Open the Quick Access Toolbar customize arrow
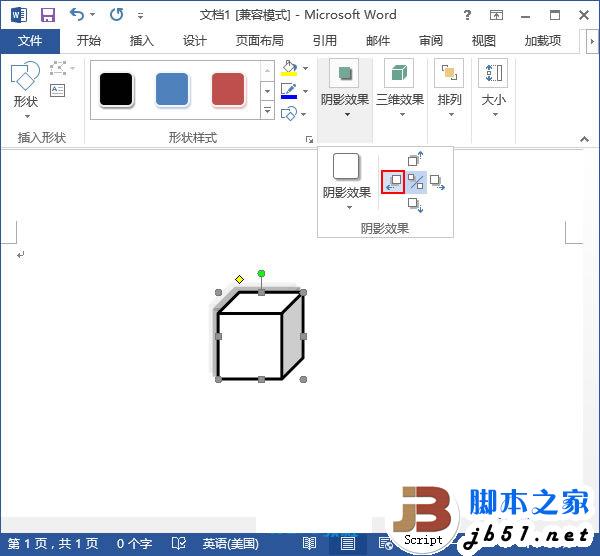 pos(140,16)
